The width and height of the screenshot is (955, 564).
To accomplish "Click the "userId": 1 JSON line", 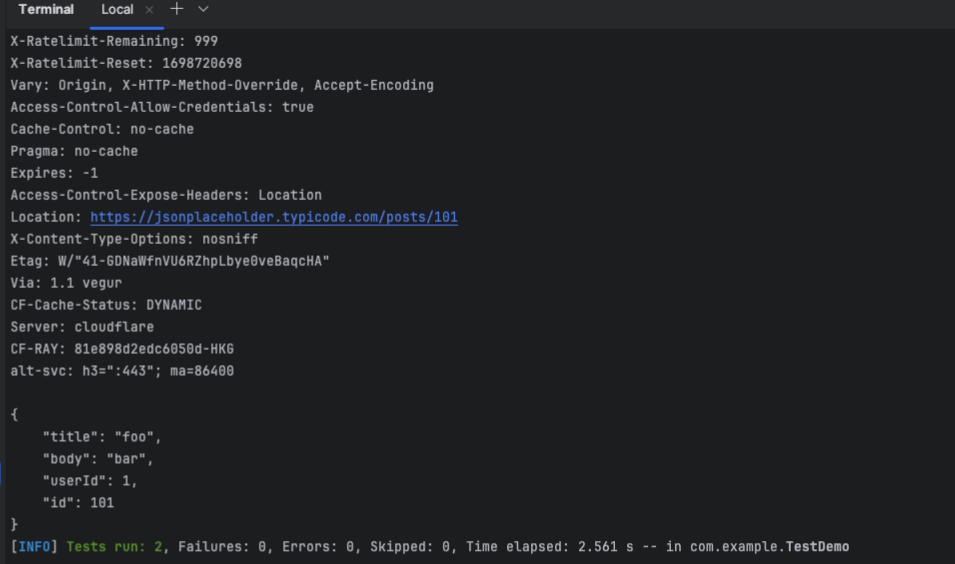I will [89, 481].
